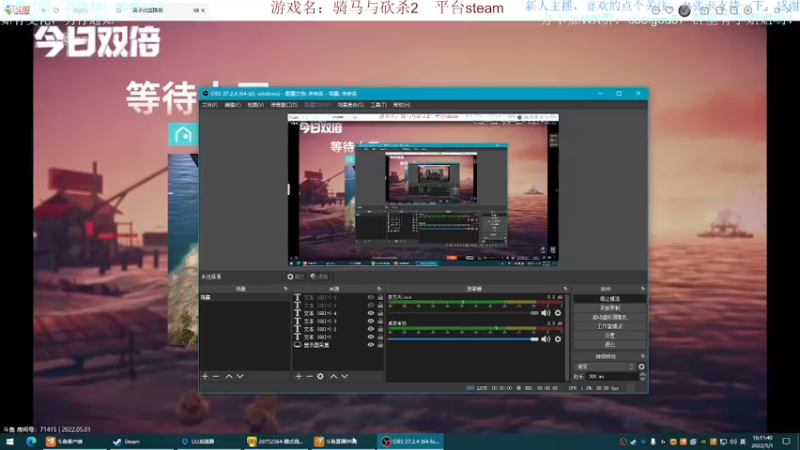Toggle visibility of text (GDI+) 2 source
The image size is (800, 450).
click(371, 329)
